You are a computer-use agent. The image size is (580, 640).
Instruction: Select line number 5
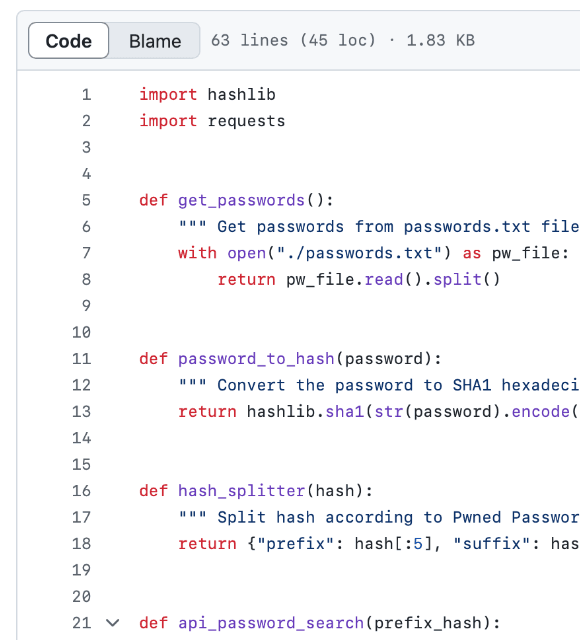pos(87,200)
